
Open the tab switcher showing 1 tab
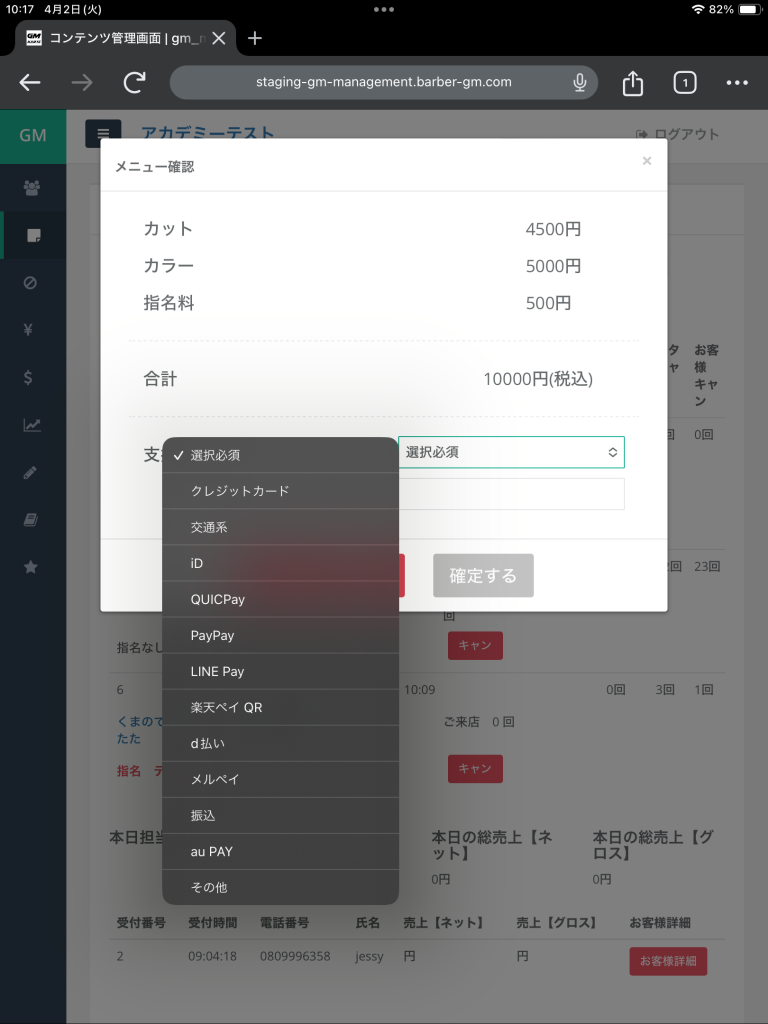pos(684,83)
